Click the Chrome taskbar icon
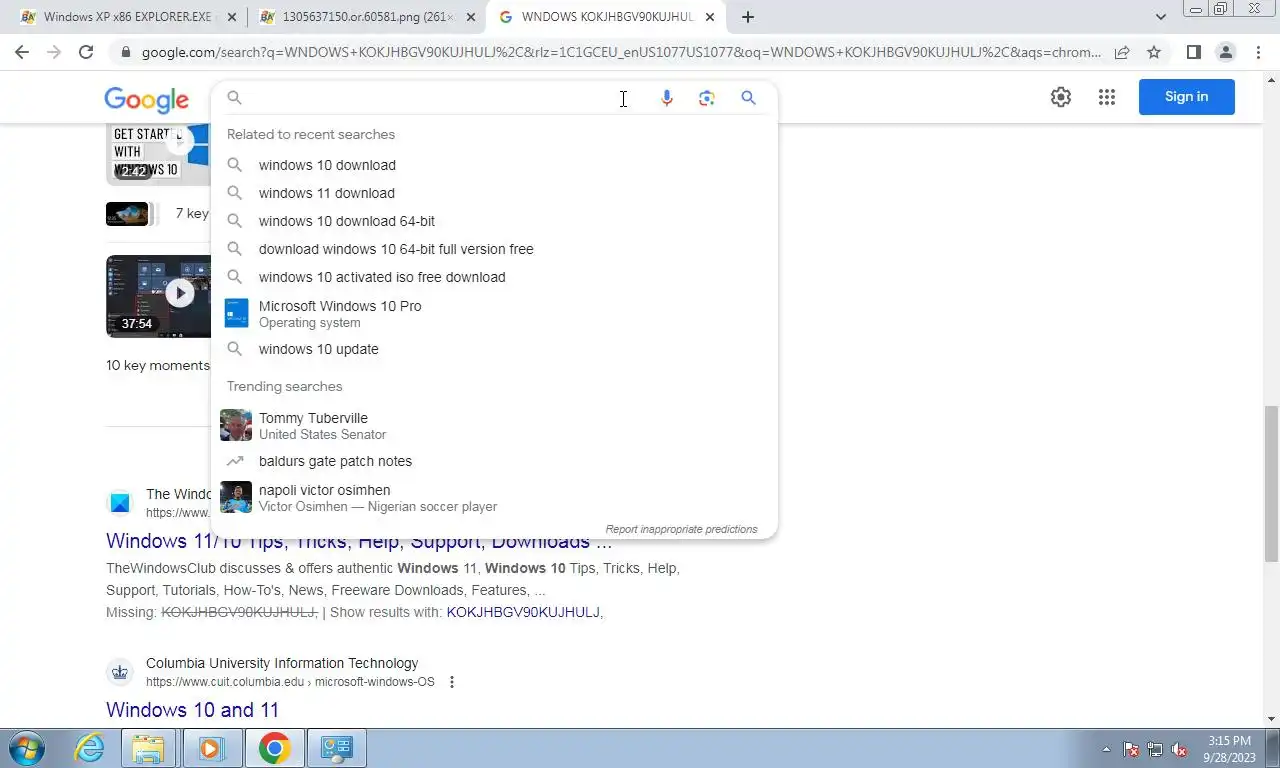The height and width of the screenshot is (768, 1280). pos(274,748)
